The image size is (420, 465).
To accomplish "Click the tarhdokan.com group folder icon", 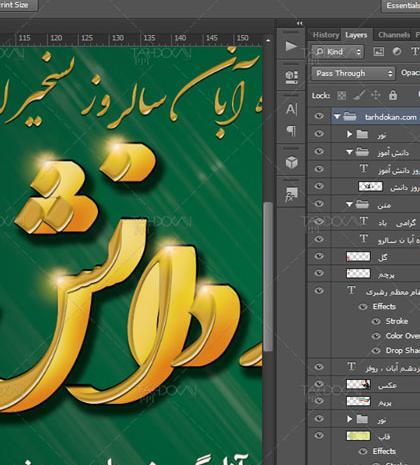I will 350,117.
